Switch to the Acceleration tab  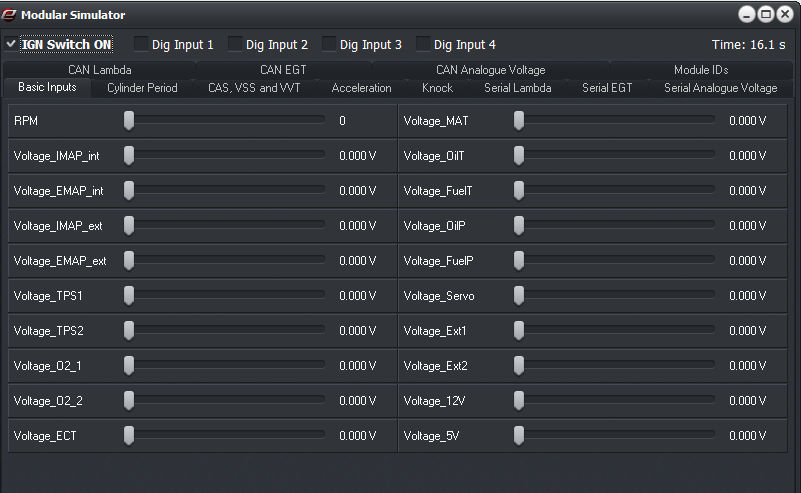[361, 88]
